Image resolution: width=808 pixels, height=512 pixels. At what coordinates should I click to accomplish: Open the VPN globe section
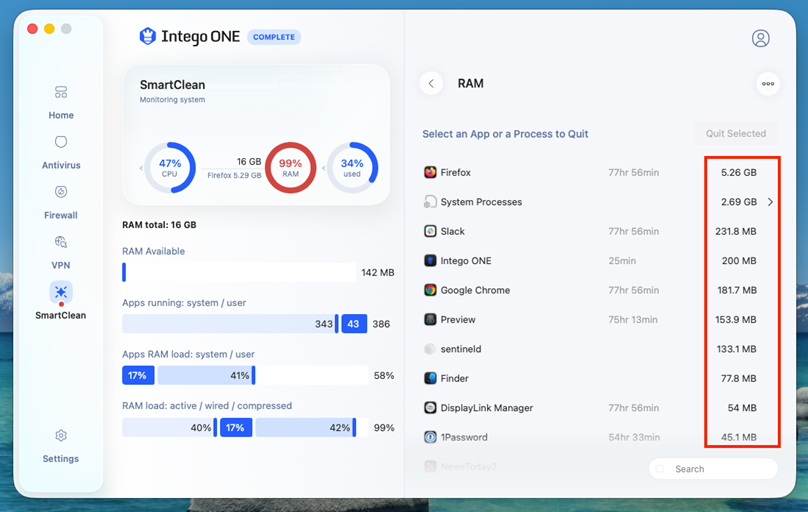click(61, 252)
